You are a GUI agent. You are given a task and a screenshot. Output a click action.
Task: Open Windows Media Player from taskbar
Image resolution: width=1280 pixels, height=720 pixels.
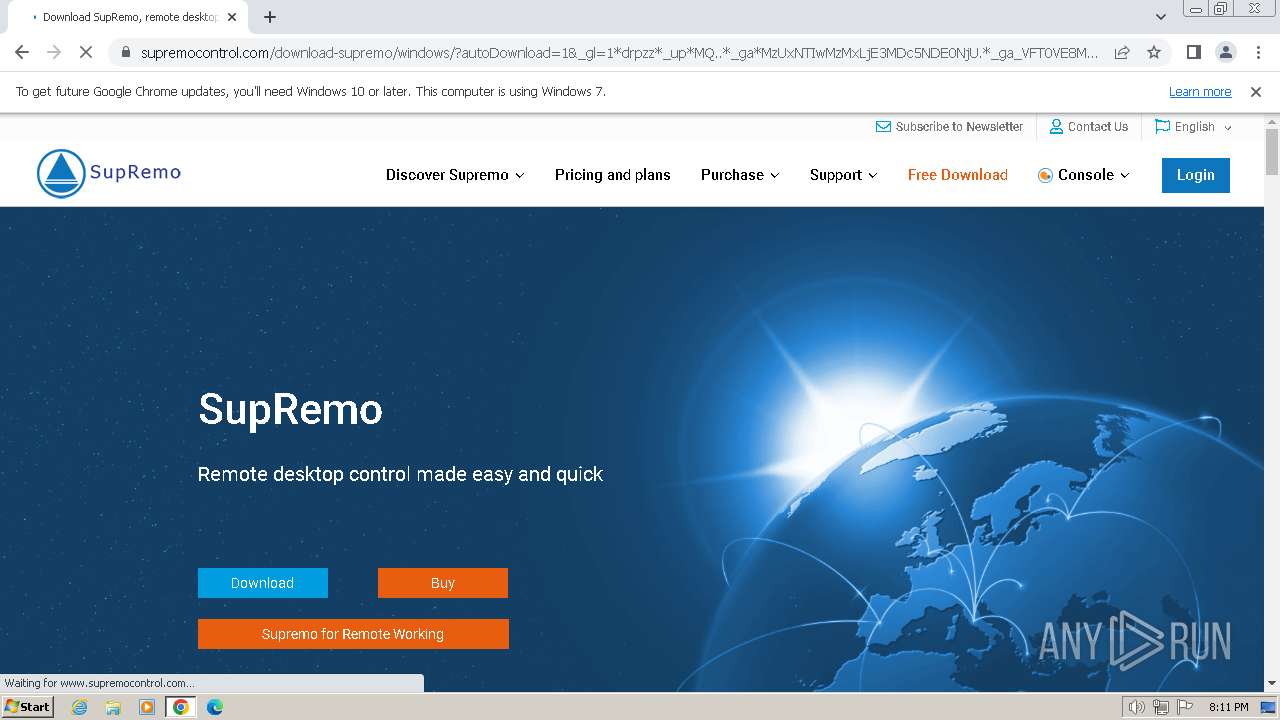(147, 707)
